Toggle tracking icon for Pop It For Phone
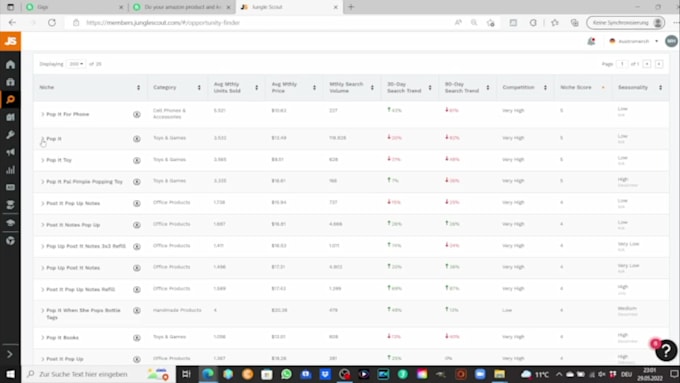Screen dimensions: 680x383 (137, 114)
